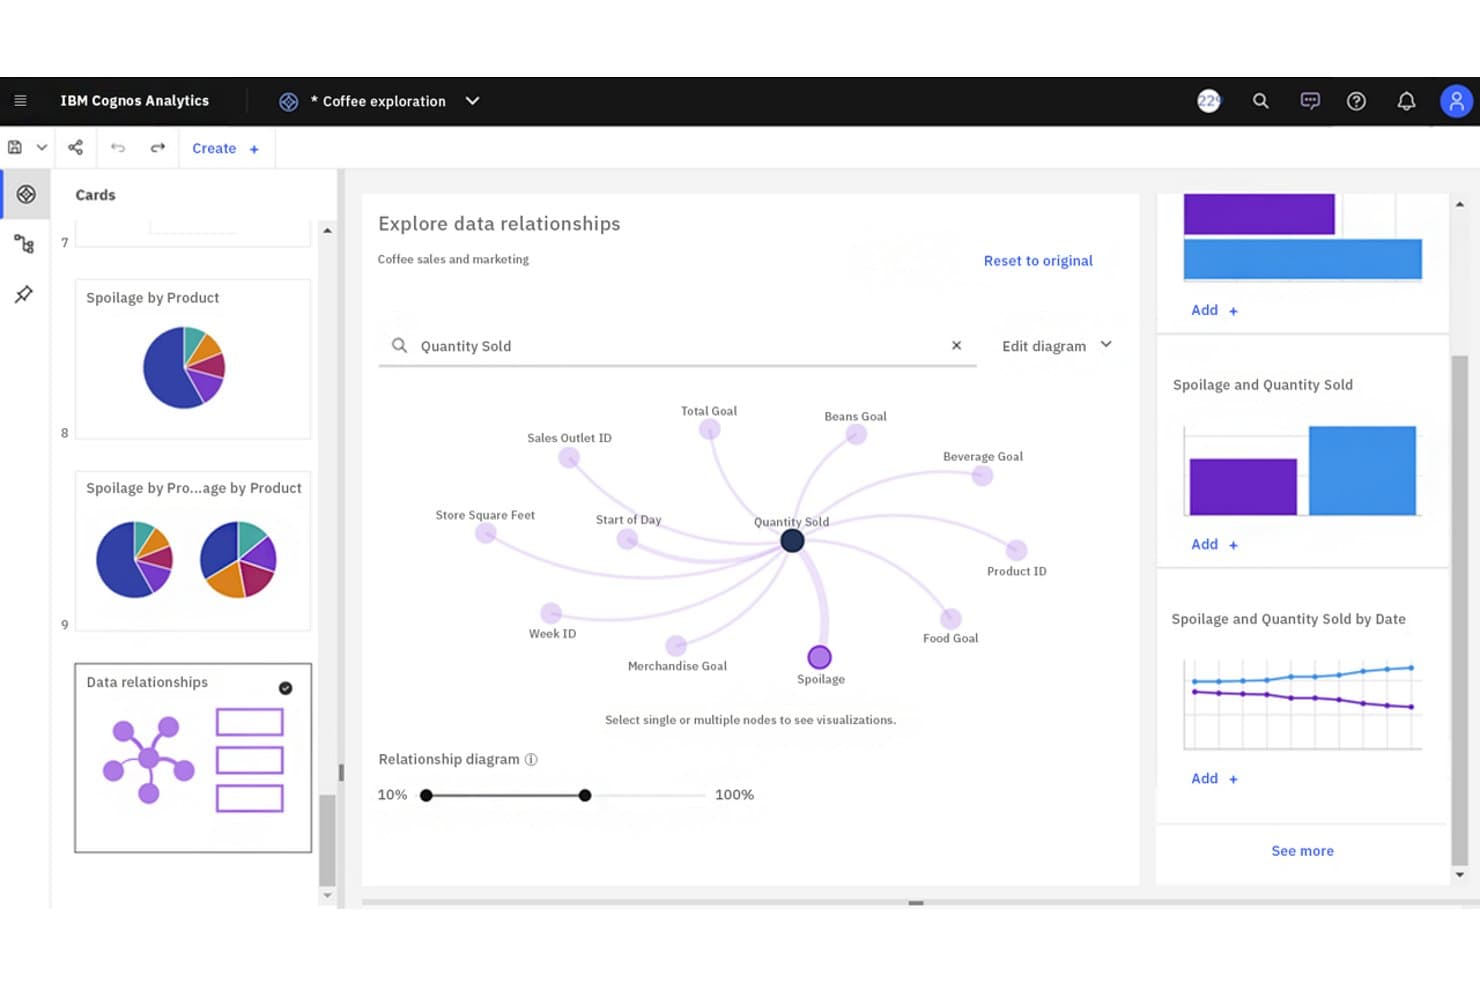This screenshot has height=987, width=1480.
Task: Click Reset to original link
Action: click(x=1038, y=261)
